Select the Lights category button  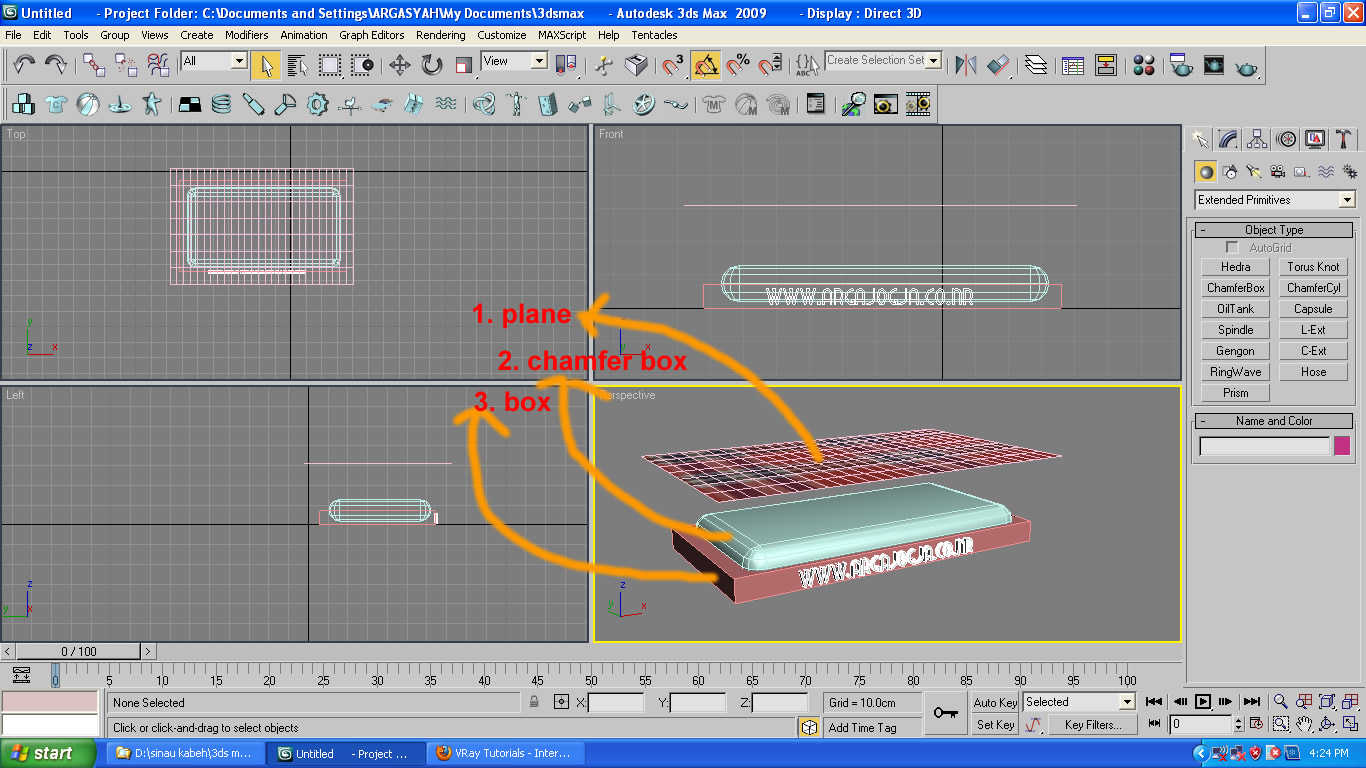pyautogui.click(x=1254, y=172)
